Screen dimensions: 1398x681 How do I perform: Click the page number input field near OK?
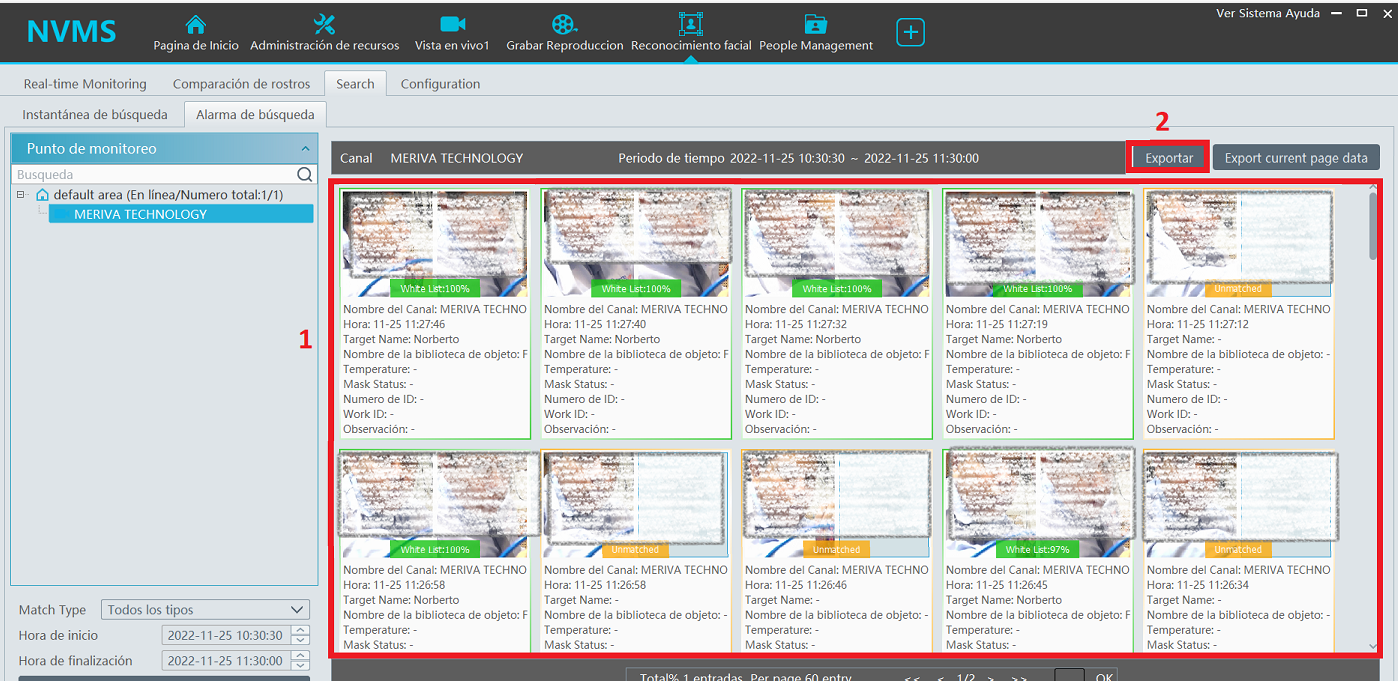1072,676
